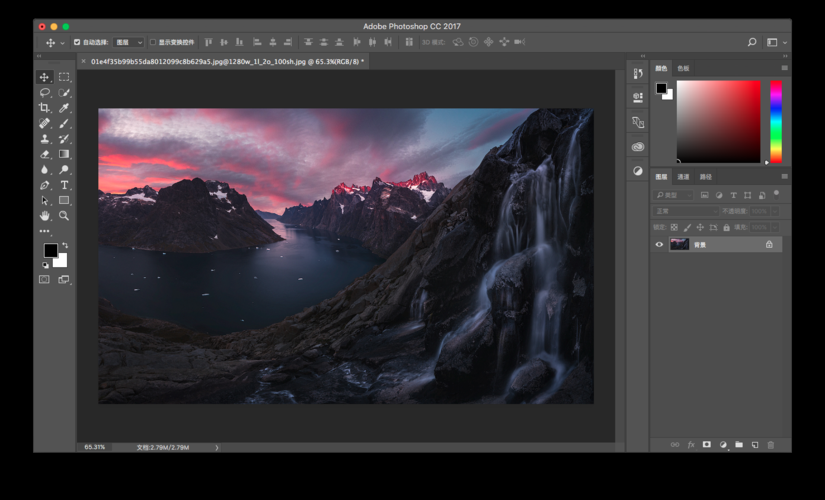Open the Layers panel options menu
The width and height of the screenshot is (825, 500).
[x=784, y=177]
